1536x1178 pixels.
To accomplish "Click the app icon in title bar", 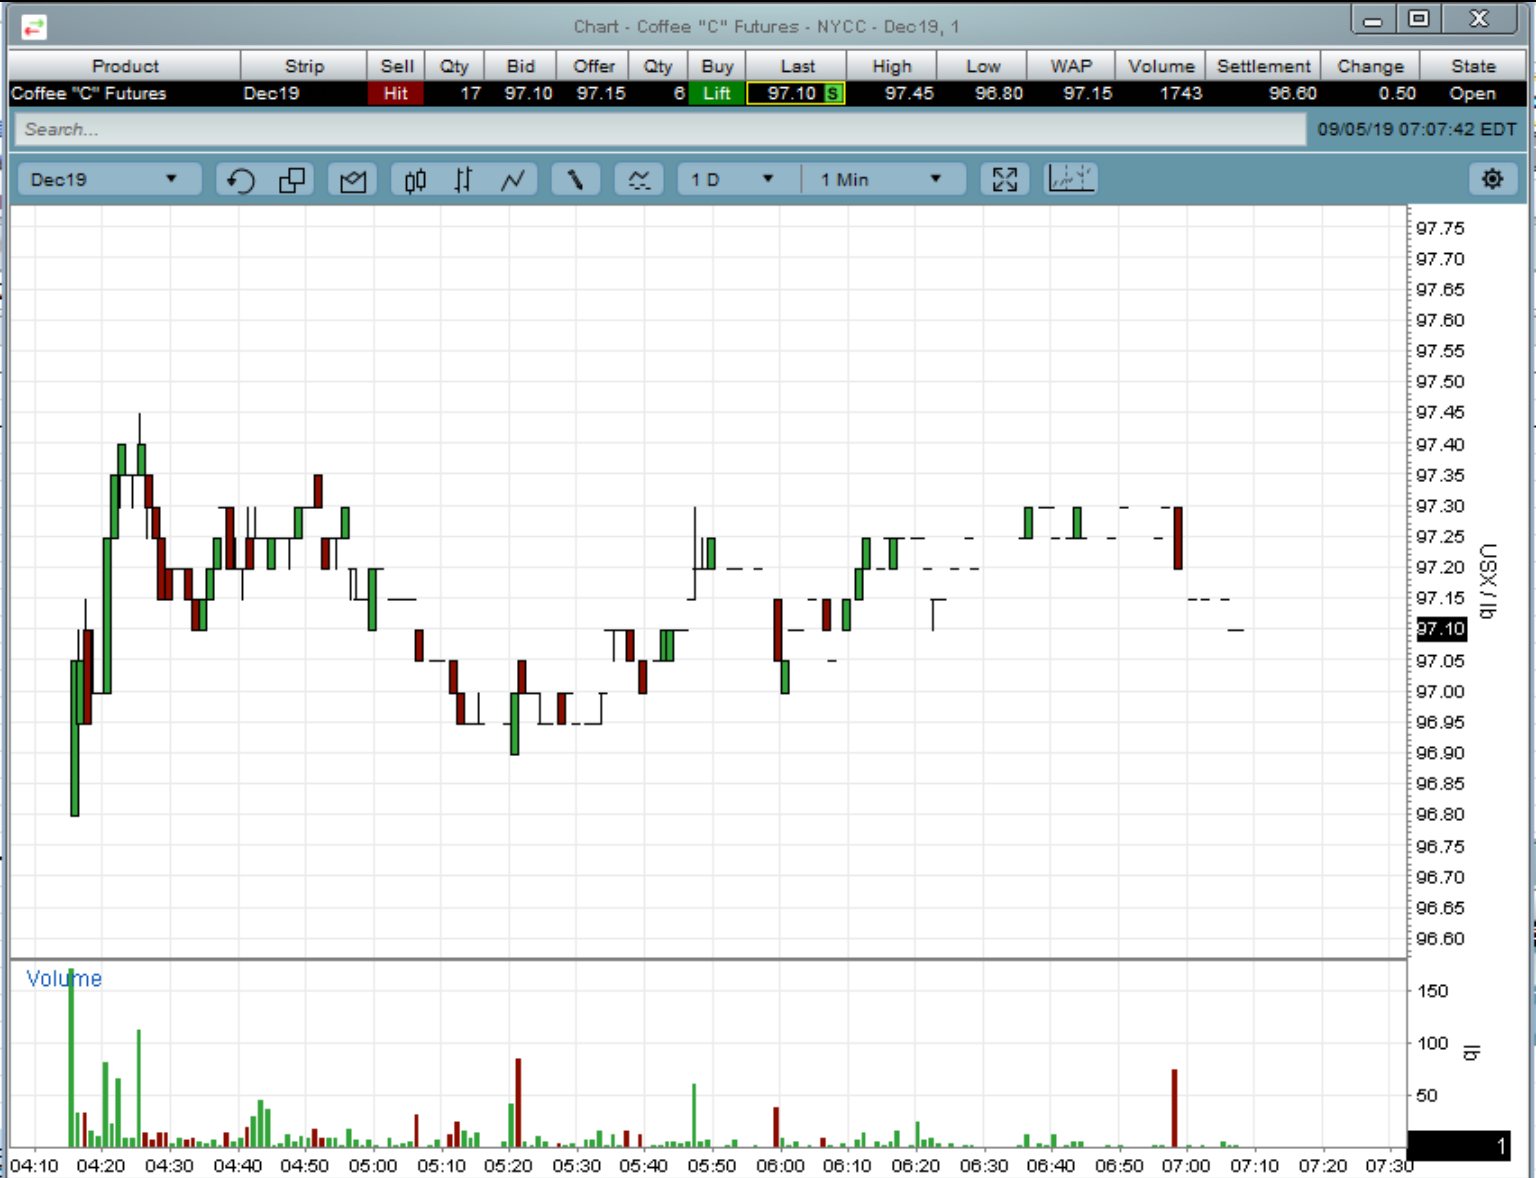I will coord(34,27).
